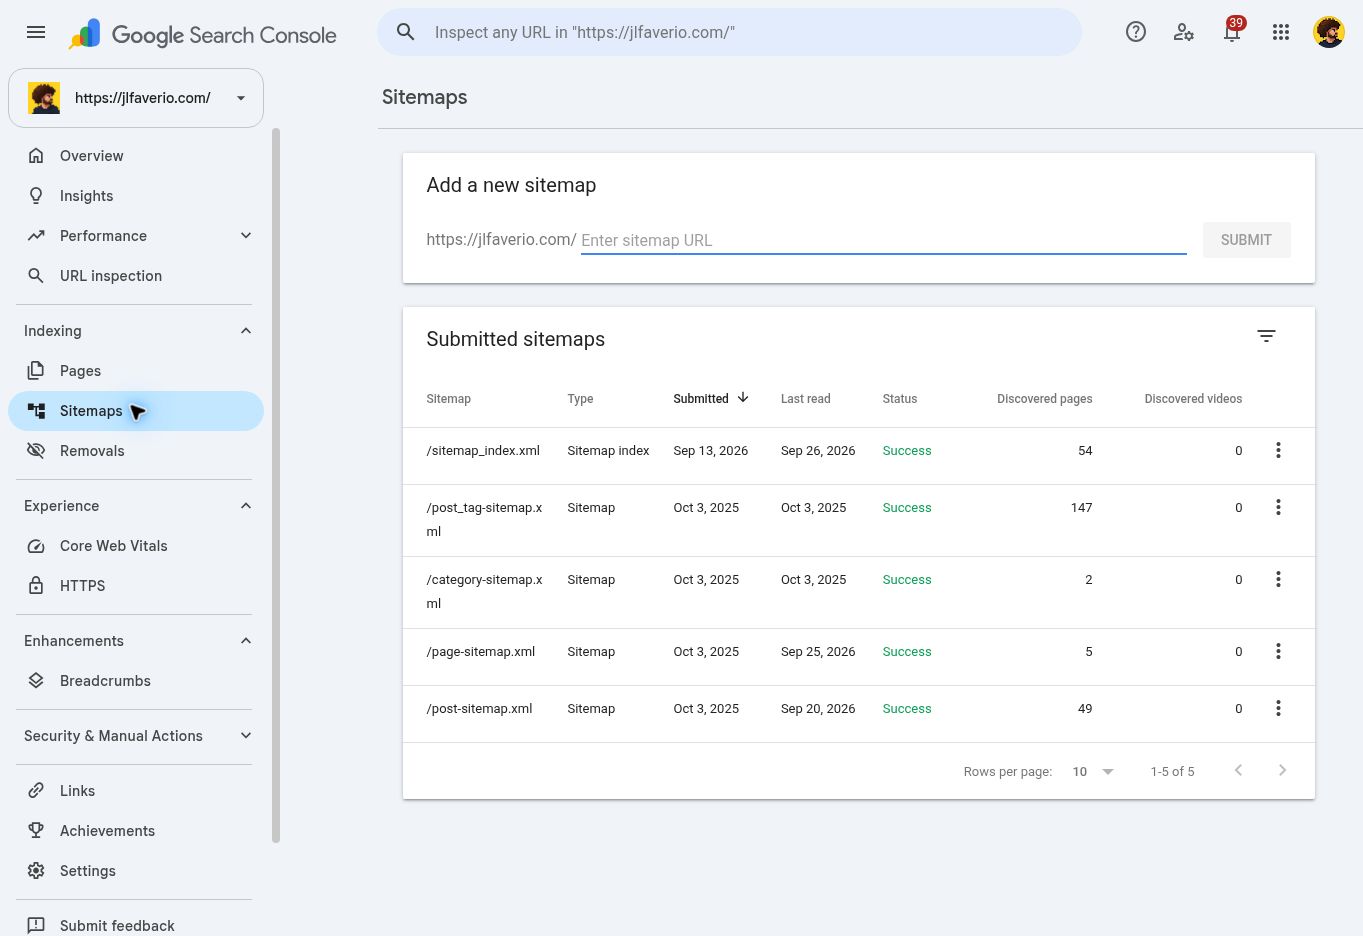Click the Overview home icon
The width and height of the screenshot is (1363, 936).
coord(36,156)
